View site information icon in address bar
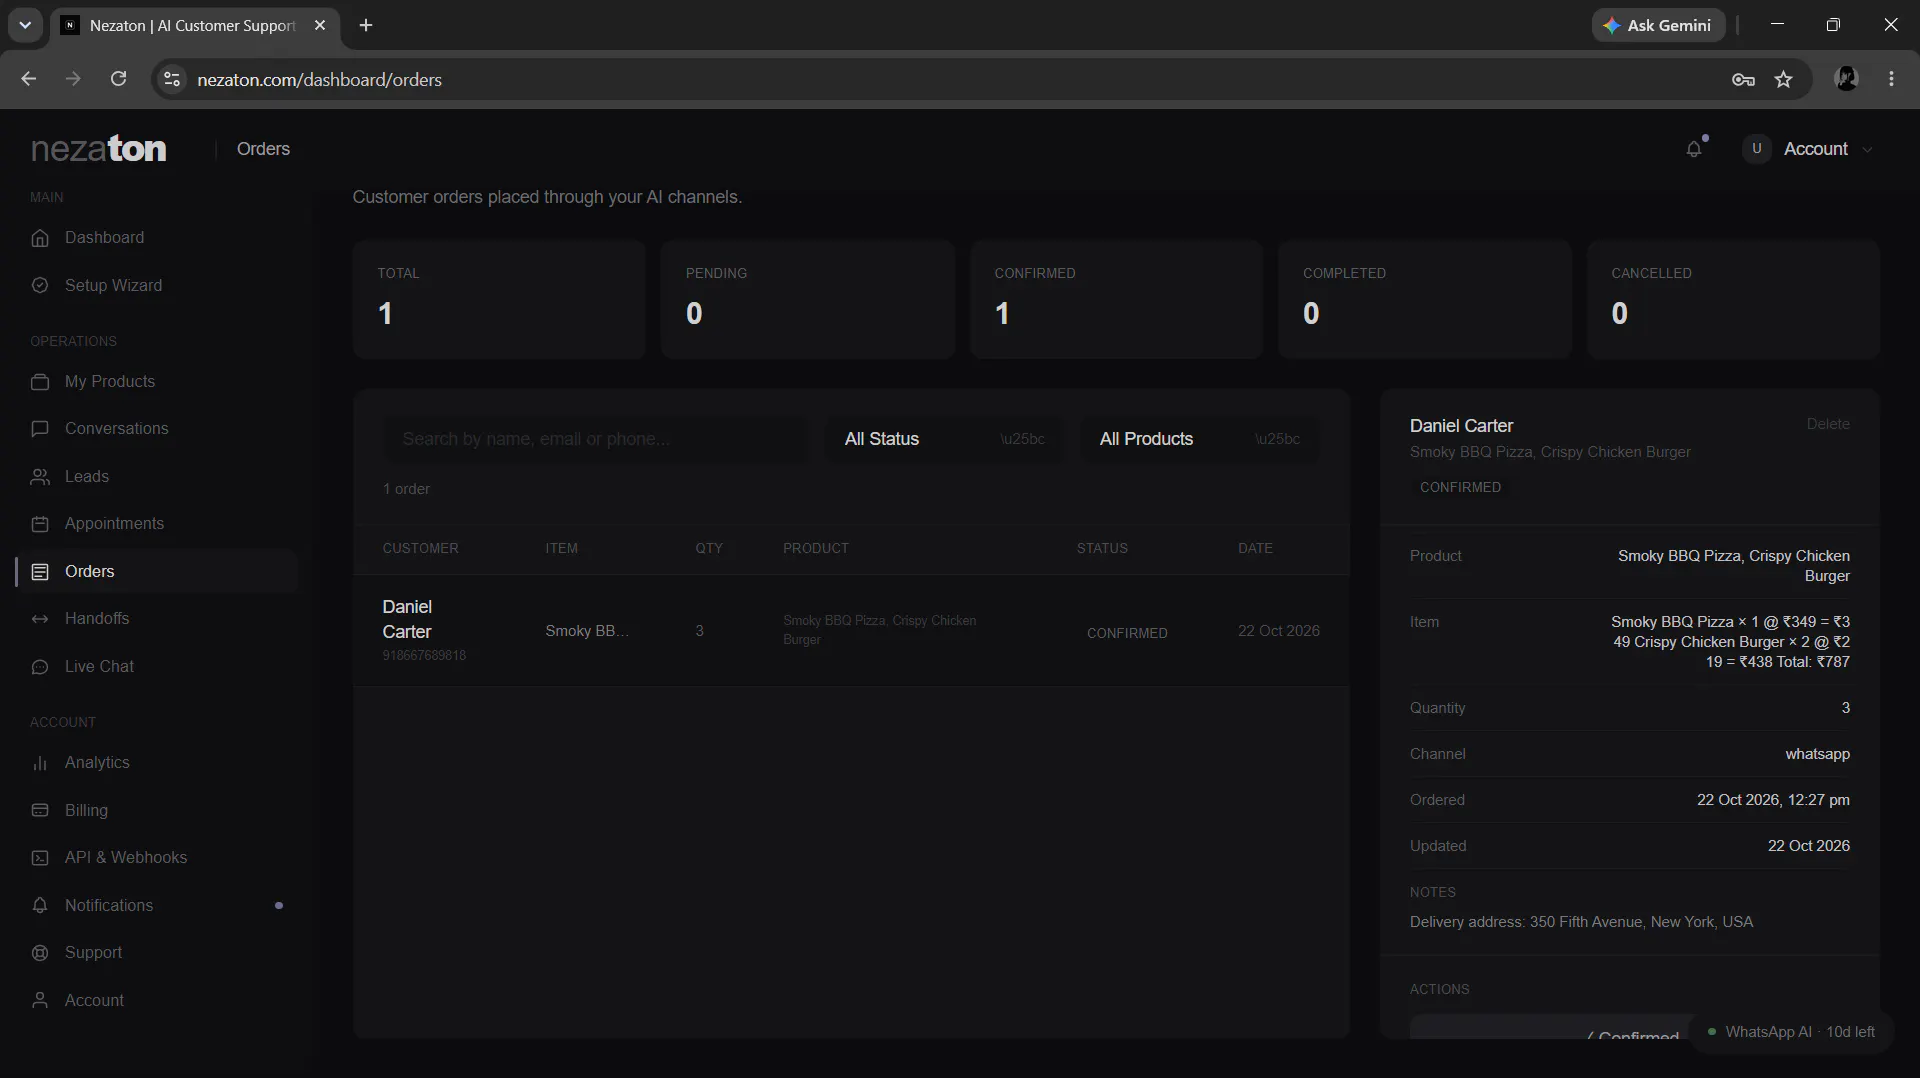This screenshot has height=1078, width=1920. 172,79
